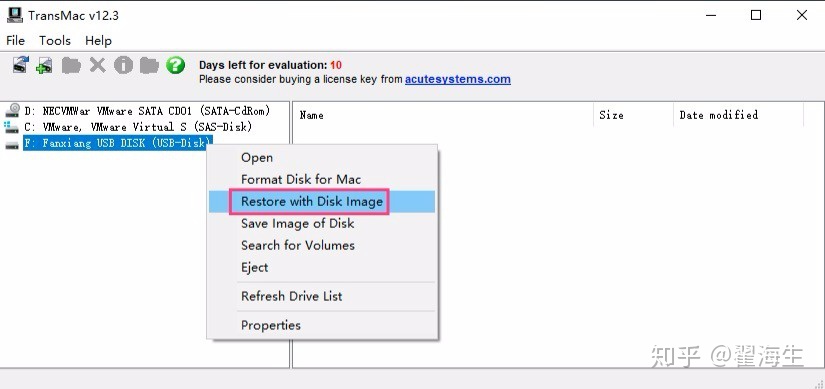Select the D: NECVMWar VMware SATA CD01 drive

pos(147,111)
